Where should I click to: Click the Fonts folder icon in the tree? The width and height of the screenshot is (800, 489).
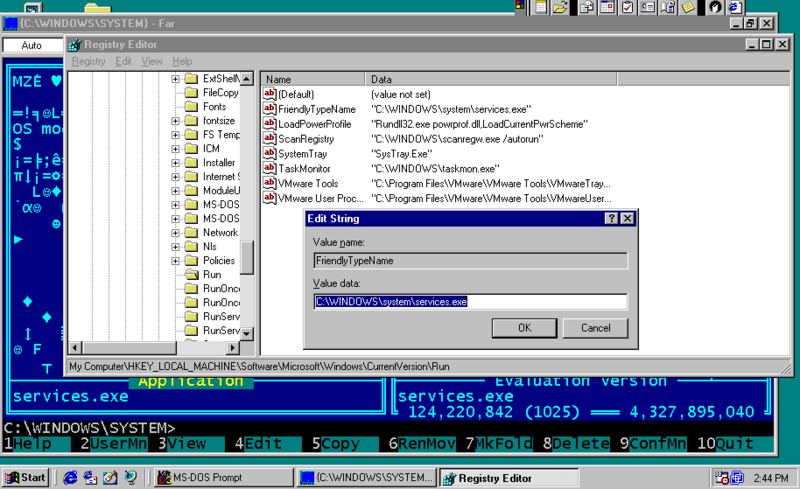coord(192,107)
